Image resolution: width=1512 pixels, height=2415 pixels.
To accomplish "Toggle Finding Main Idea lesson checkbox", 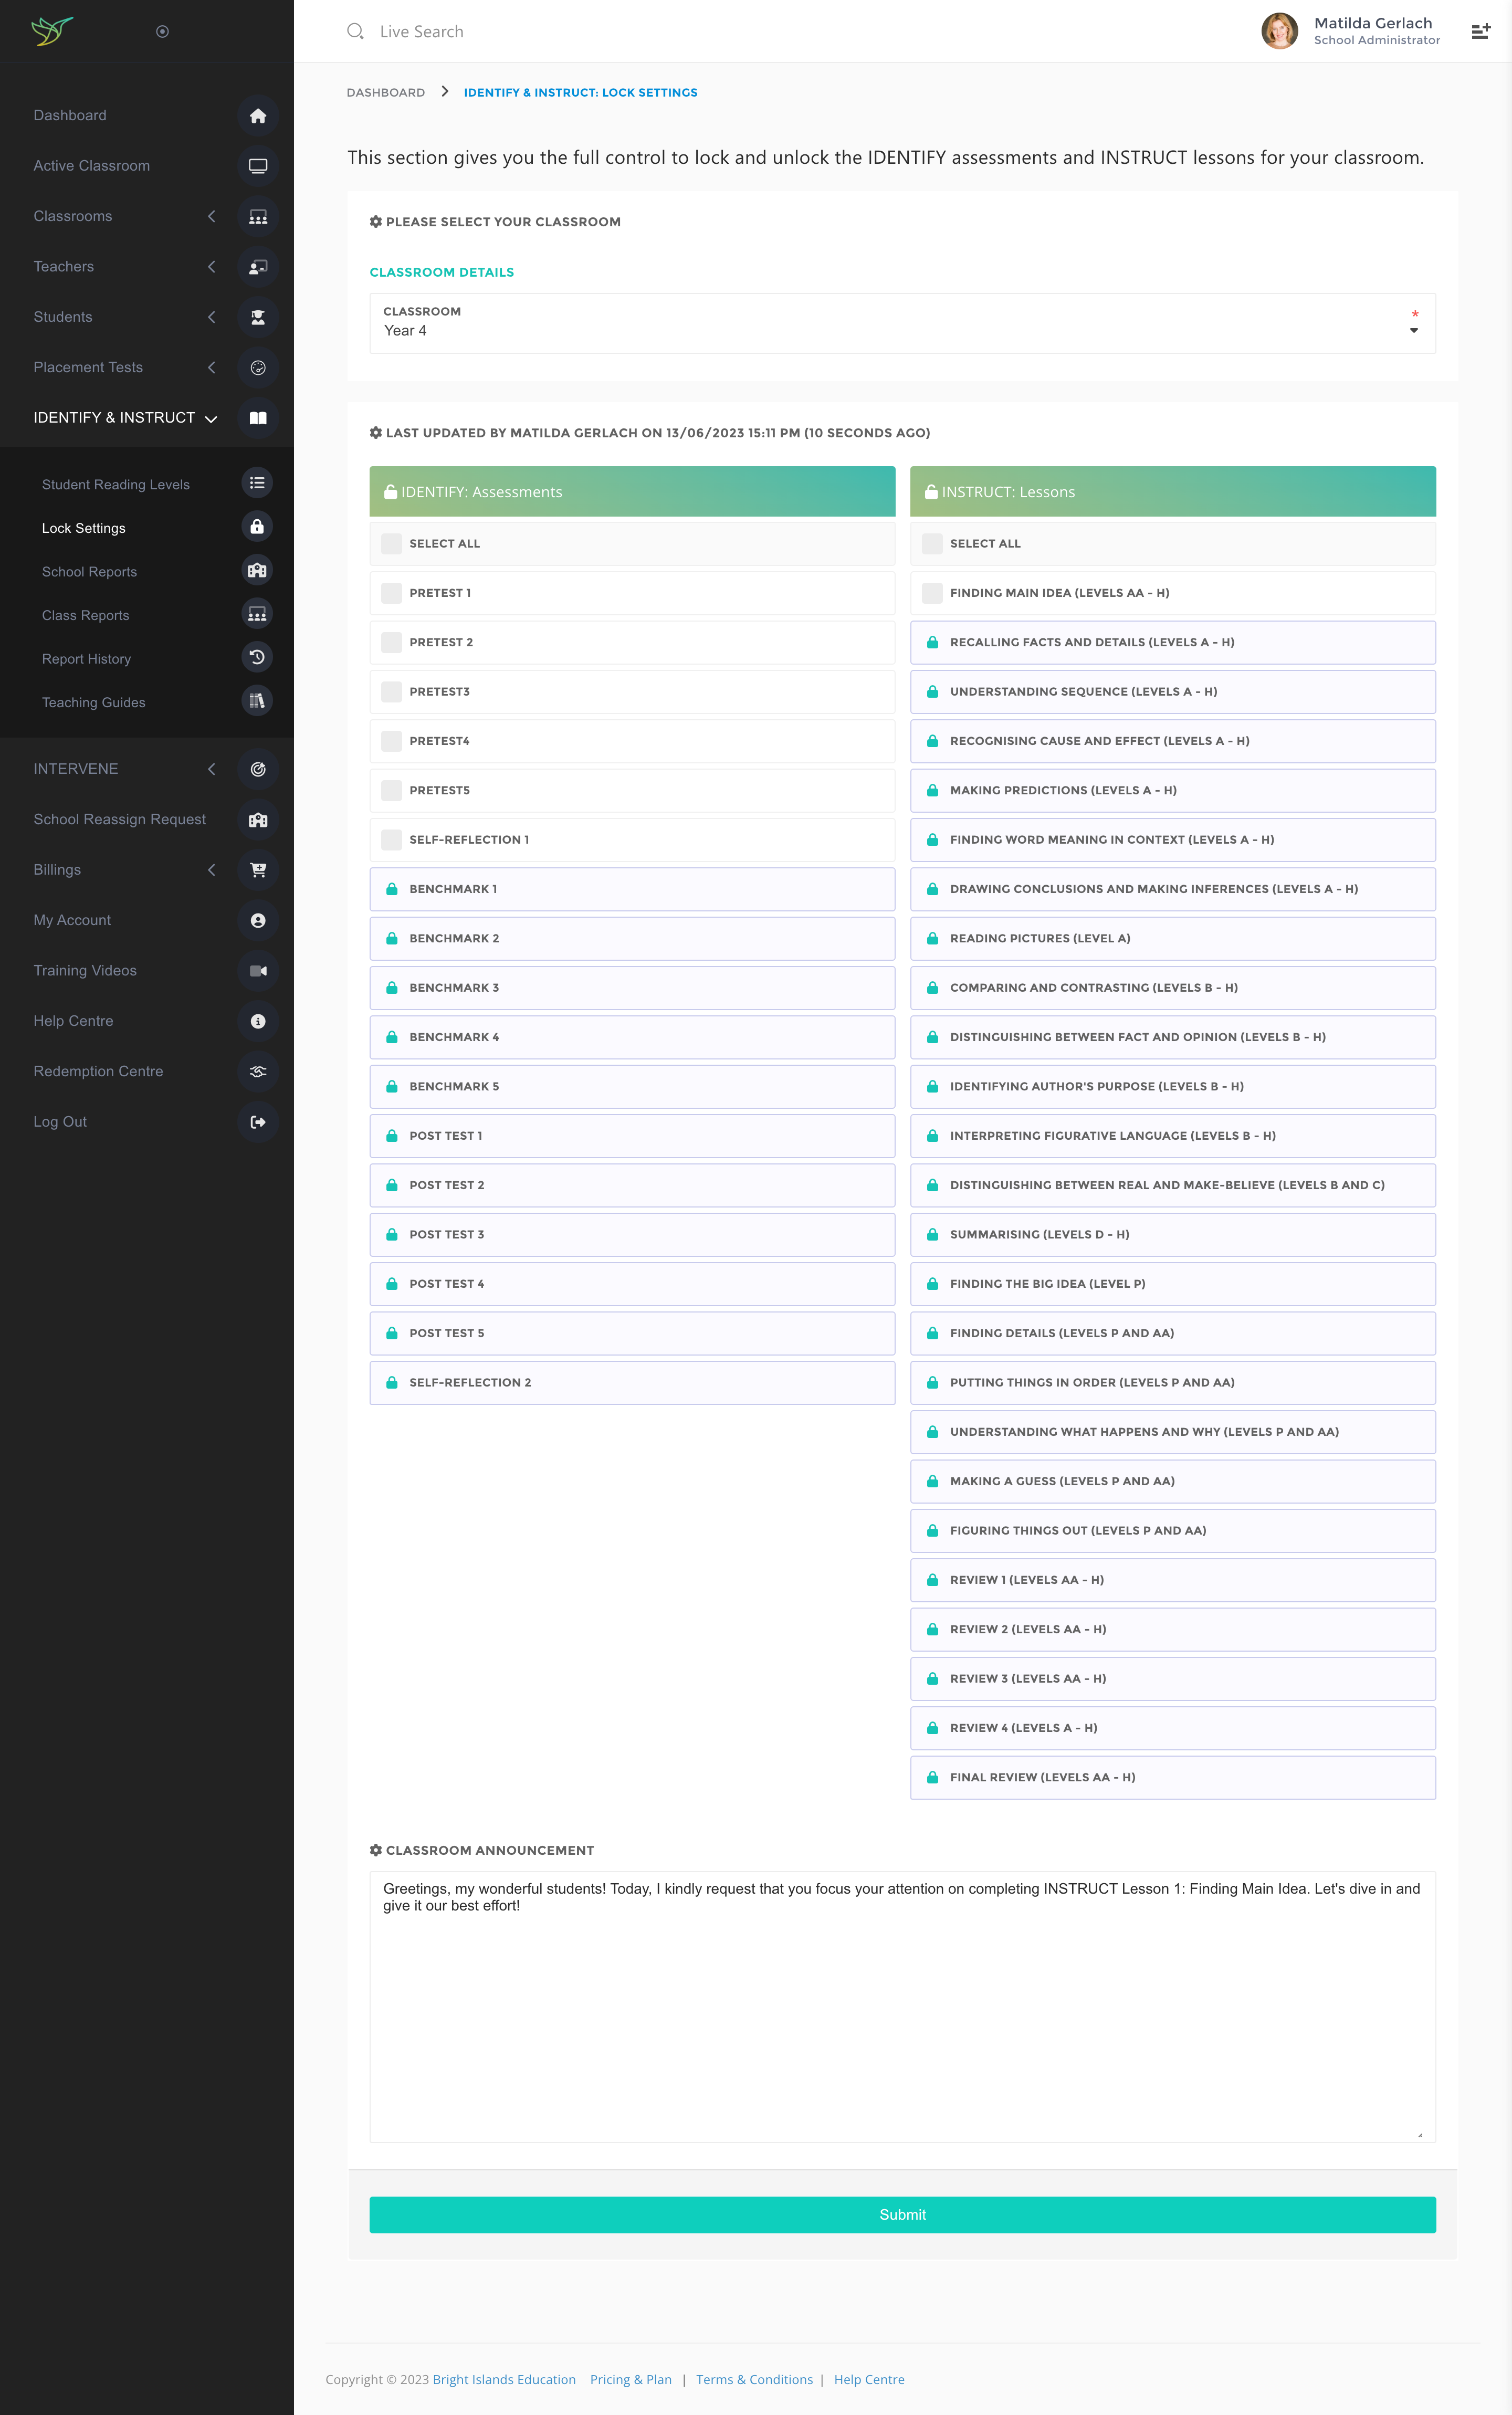I will 932,593.
